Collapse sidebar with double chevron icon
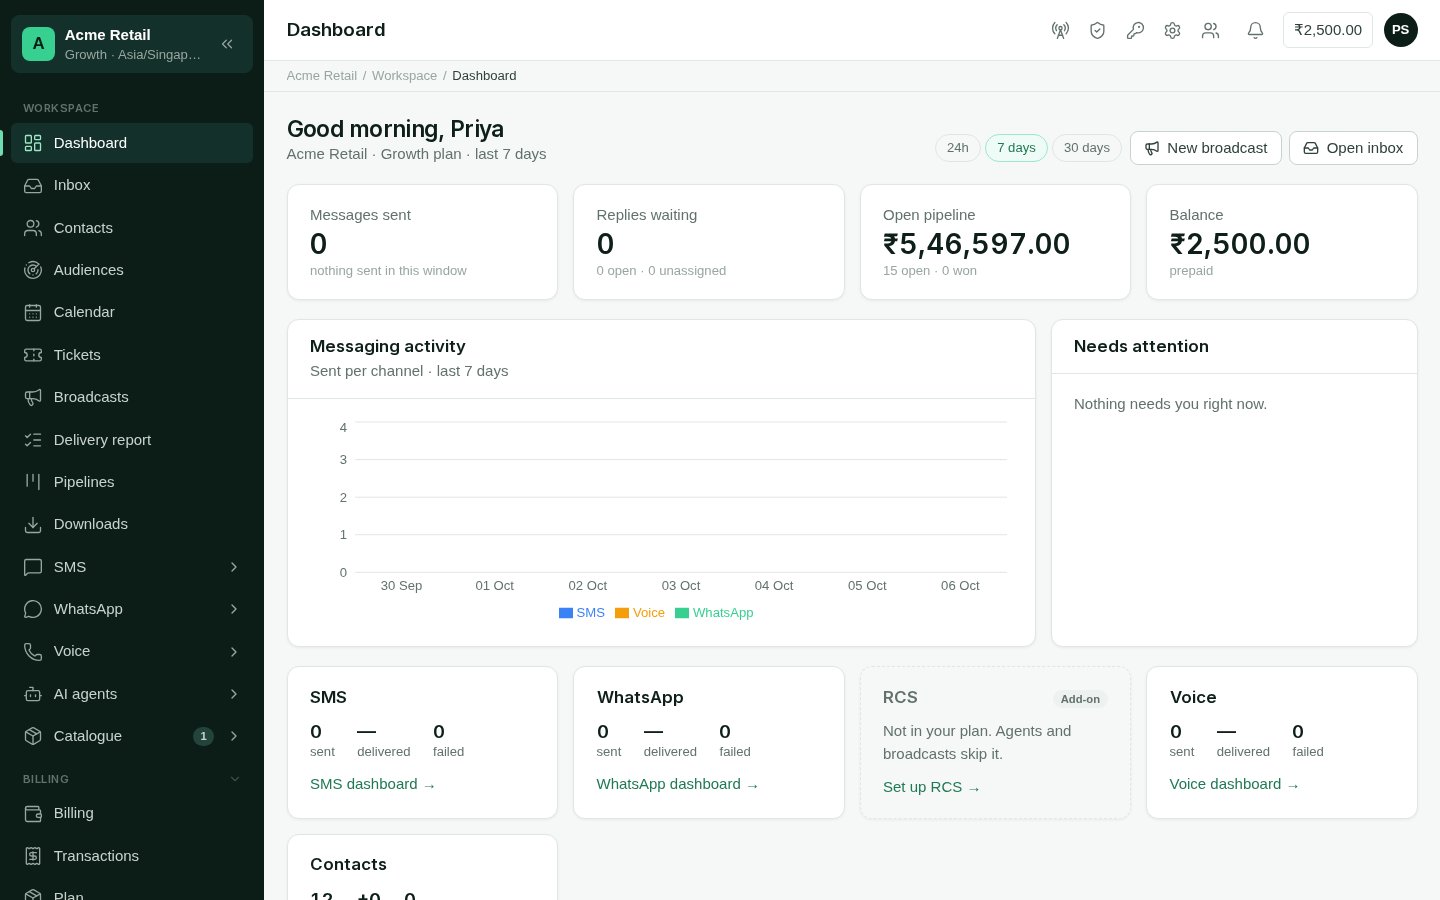Viewport: 1440px width, 900px height. point(227,44)
